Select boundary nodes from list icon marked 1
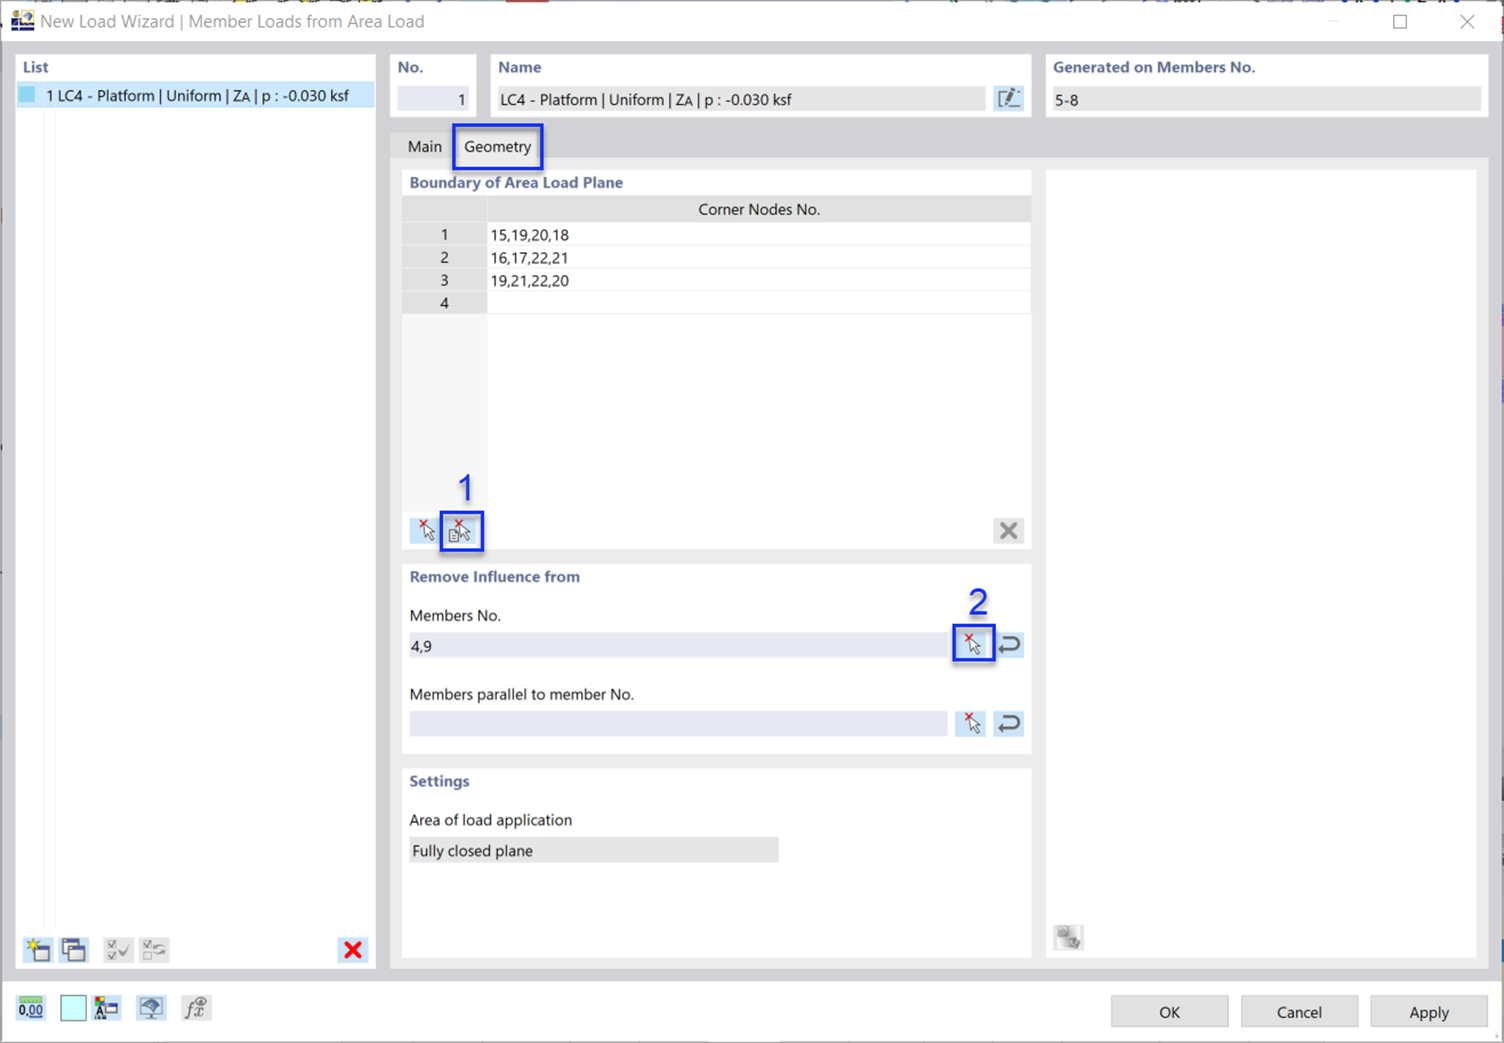 (461, 530)
